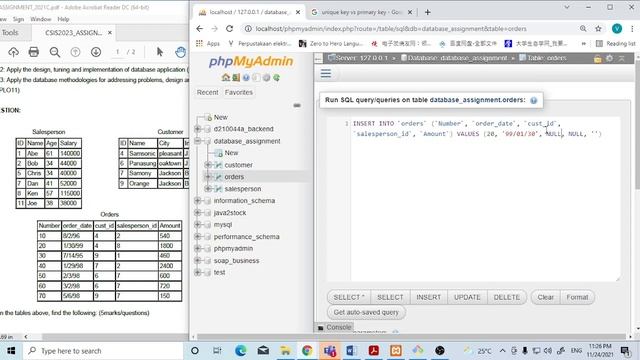
Task: Open the navigation settings gear icon
Action: [x=267, y=78]
